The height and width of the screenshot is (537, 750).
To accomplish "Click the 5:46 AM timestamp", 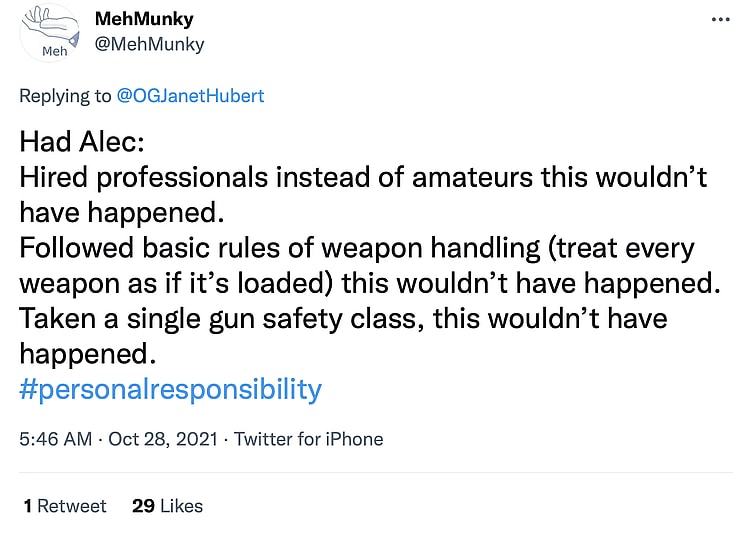I will [x=56, y=439].
